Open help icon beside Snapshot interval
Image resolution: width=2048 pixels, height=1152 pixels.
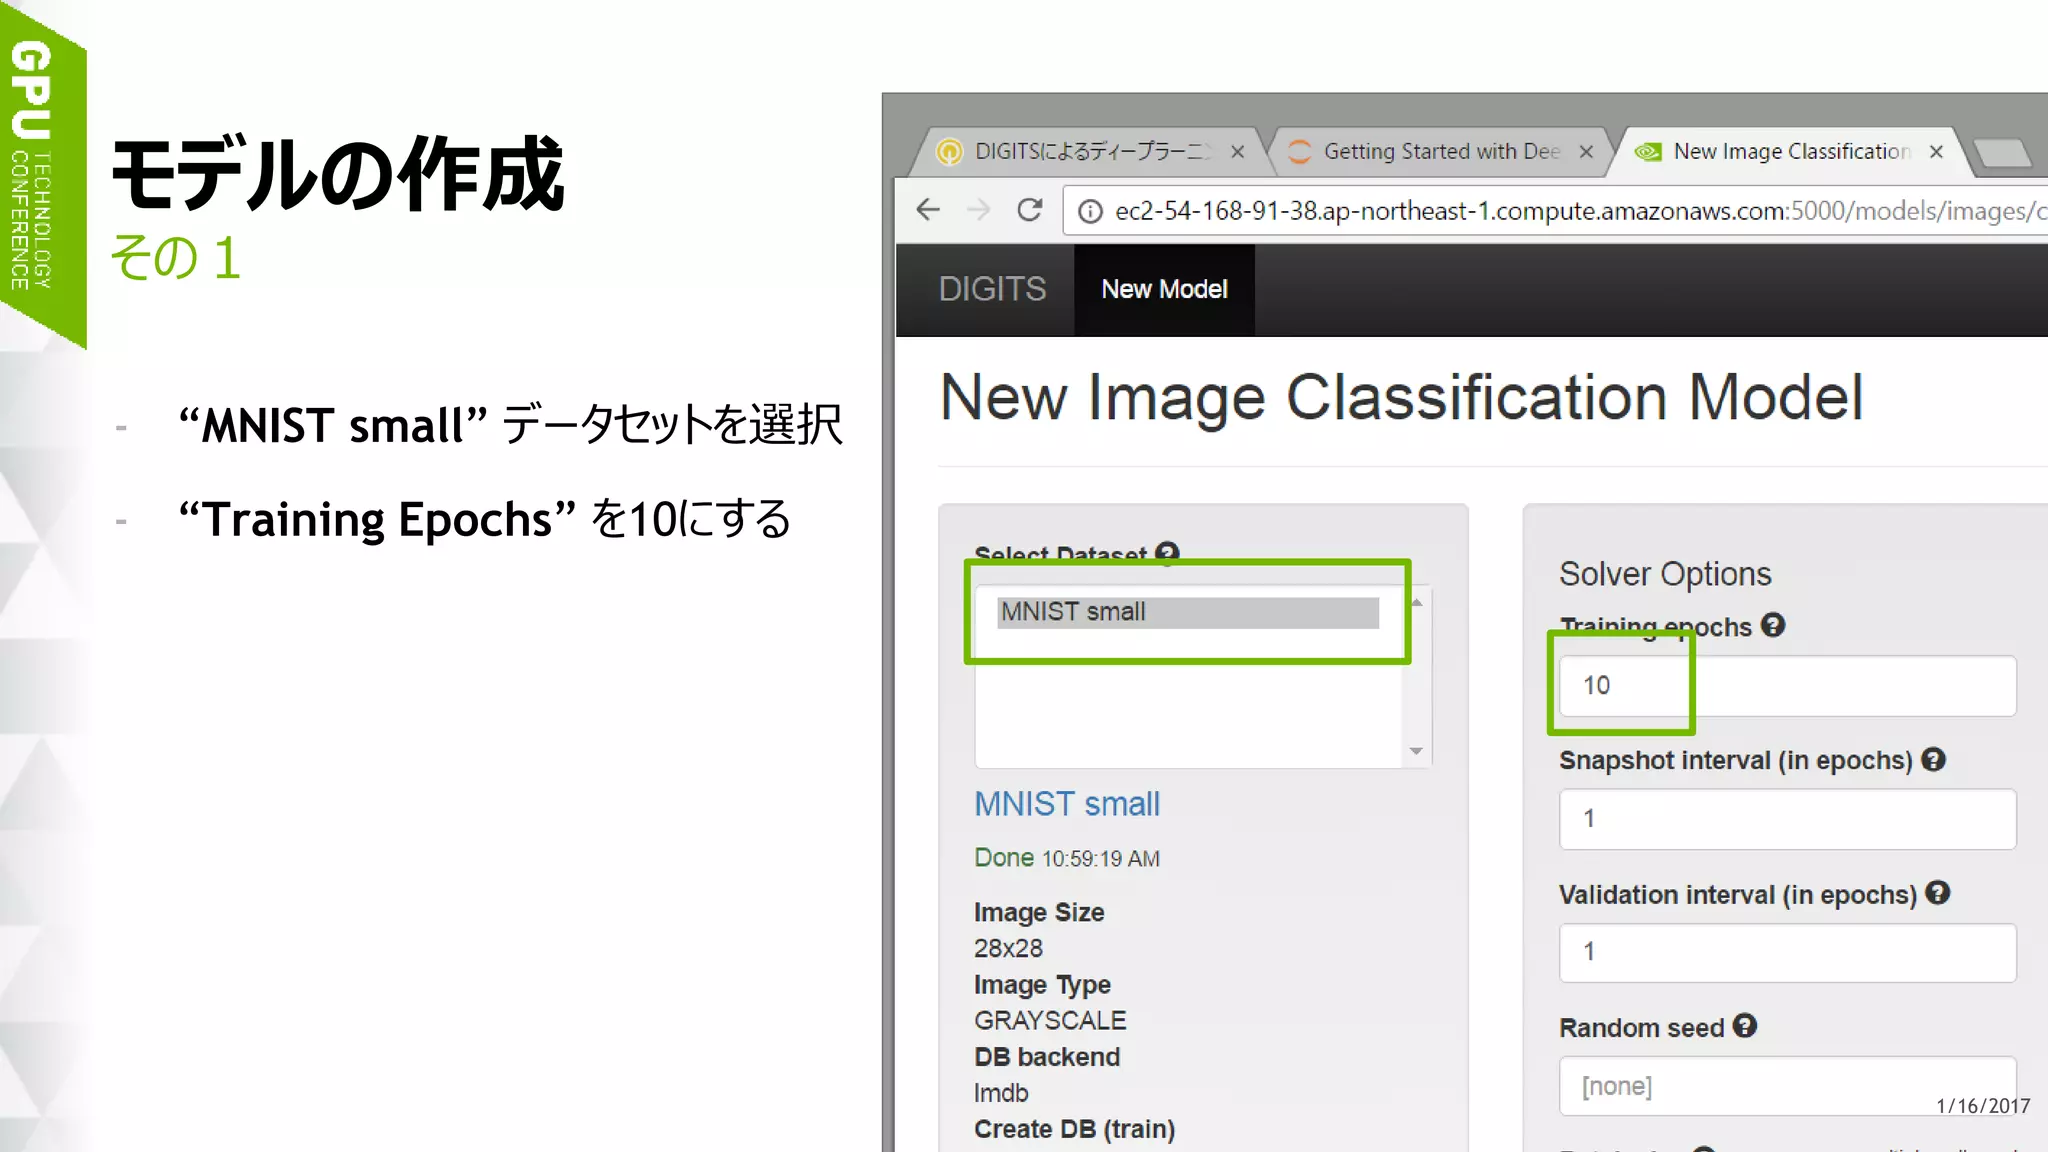pyautogui.click(x=1934, y=759)
